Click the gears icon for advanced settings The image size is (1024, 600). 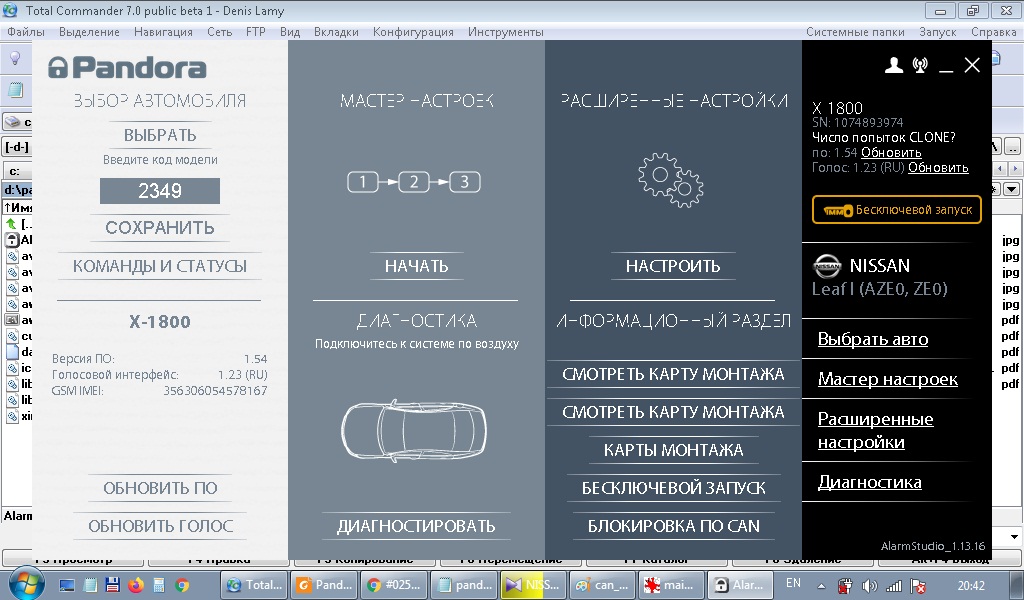click(670, 179)
